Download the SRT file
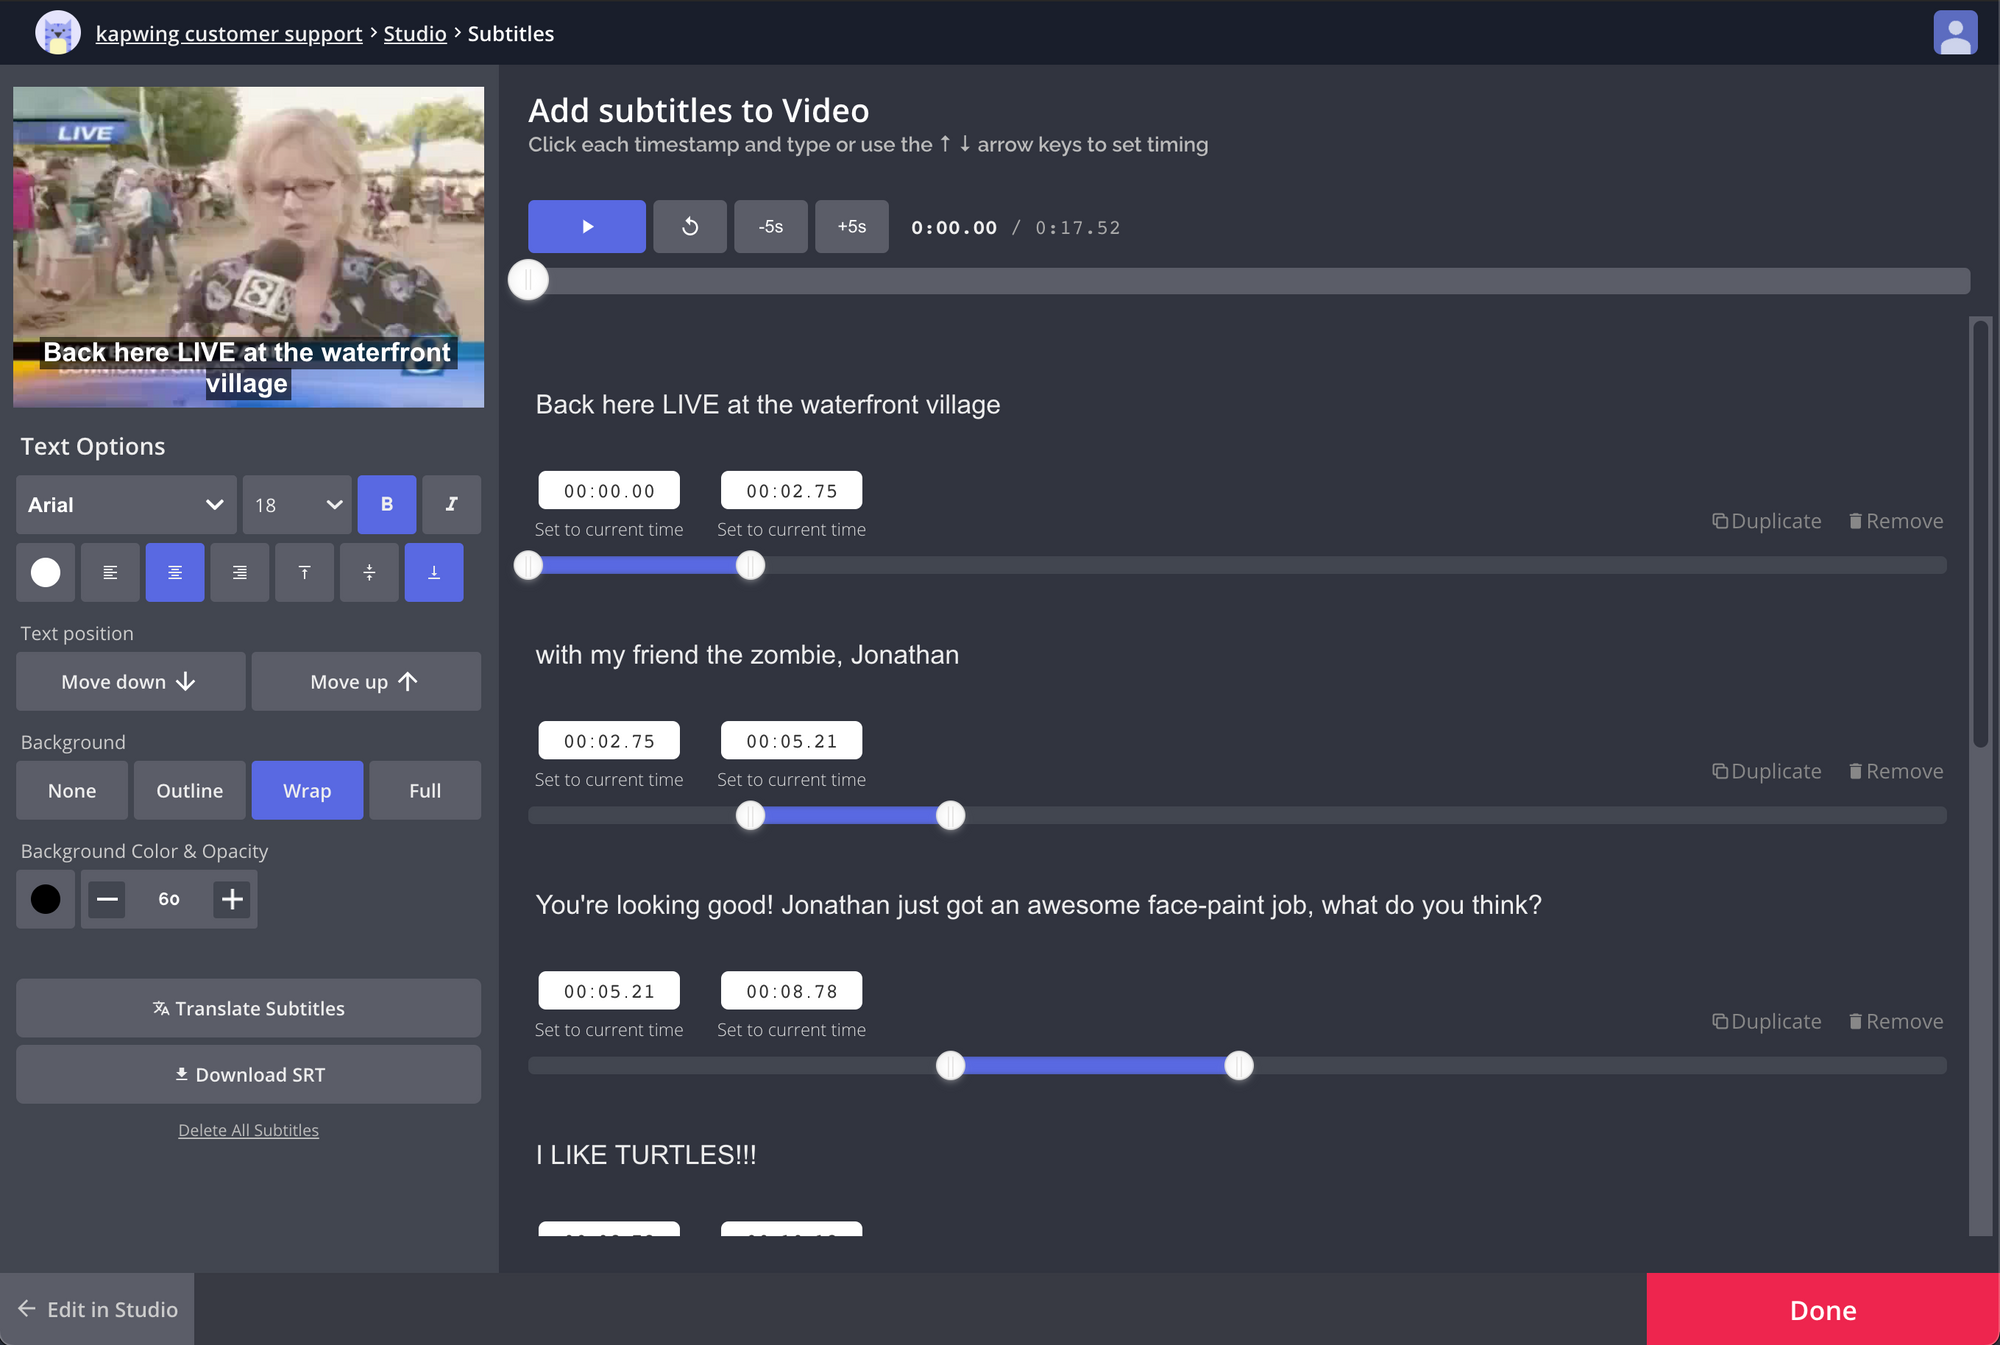Viewport: 2000px width, 1345px height. click(x=248, y=1074)
